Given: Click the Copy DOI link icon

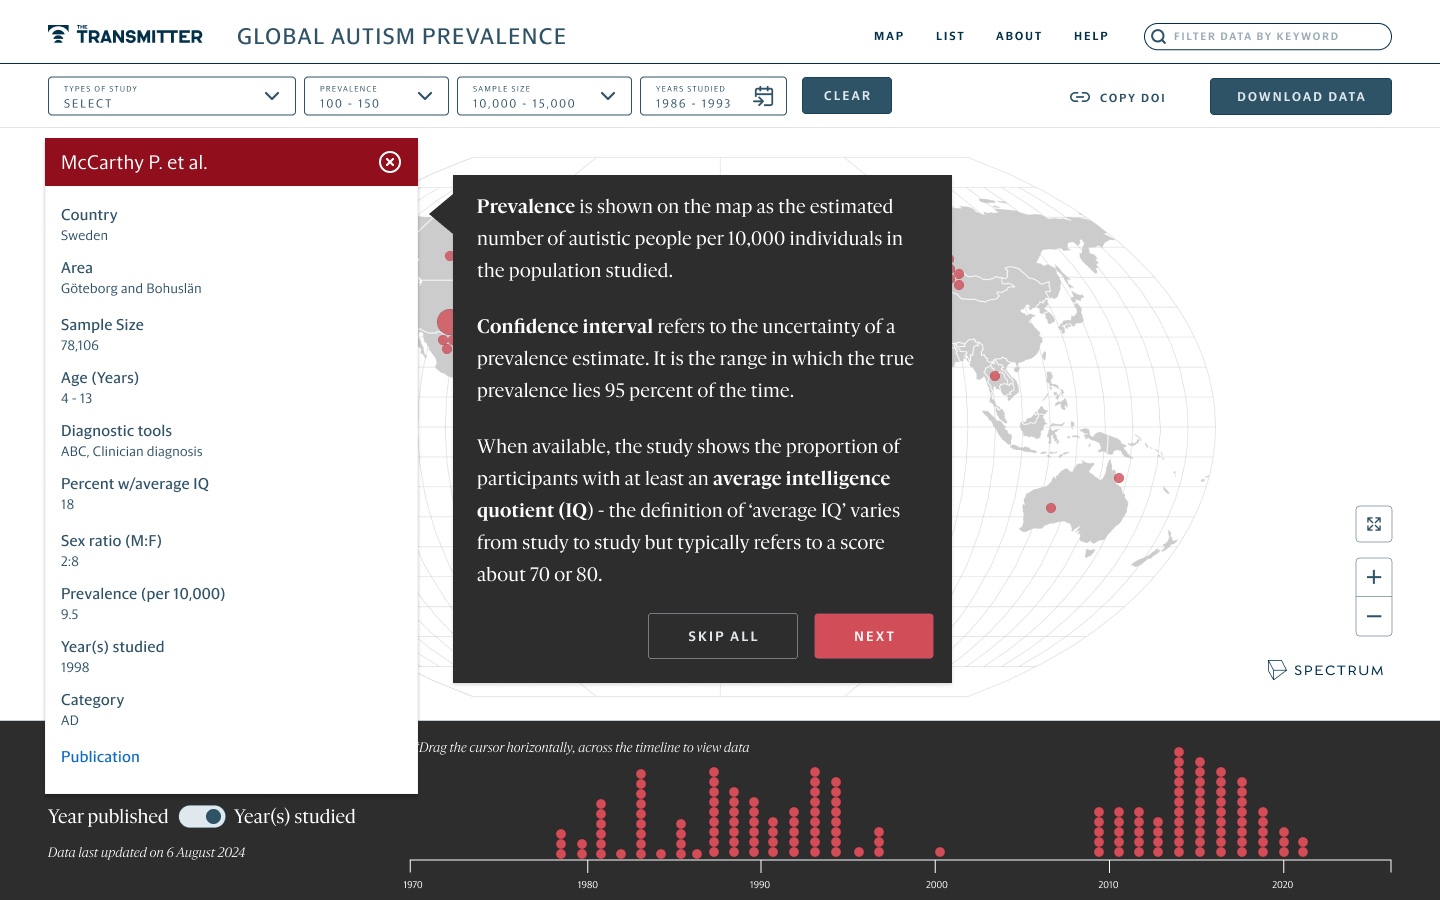Looking at the screenshot, I should click(x=1080, y=97).
